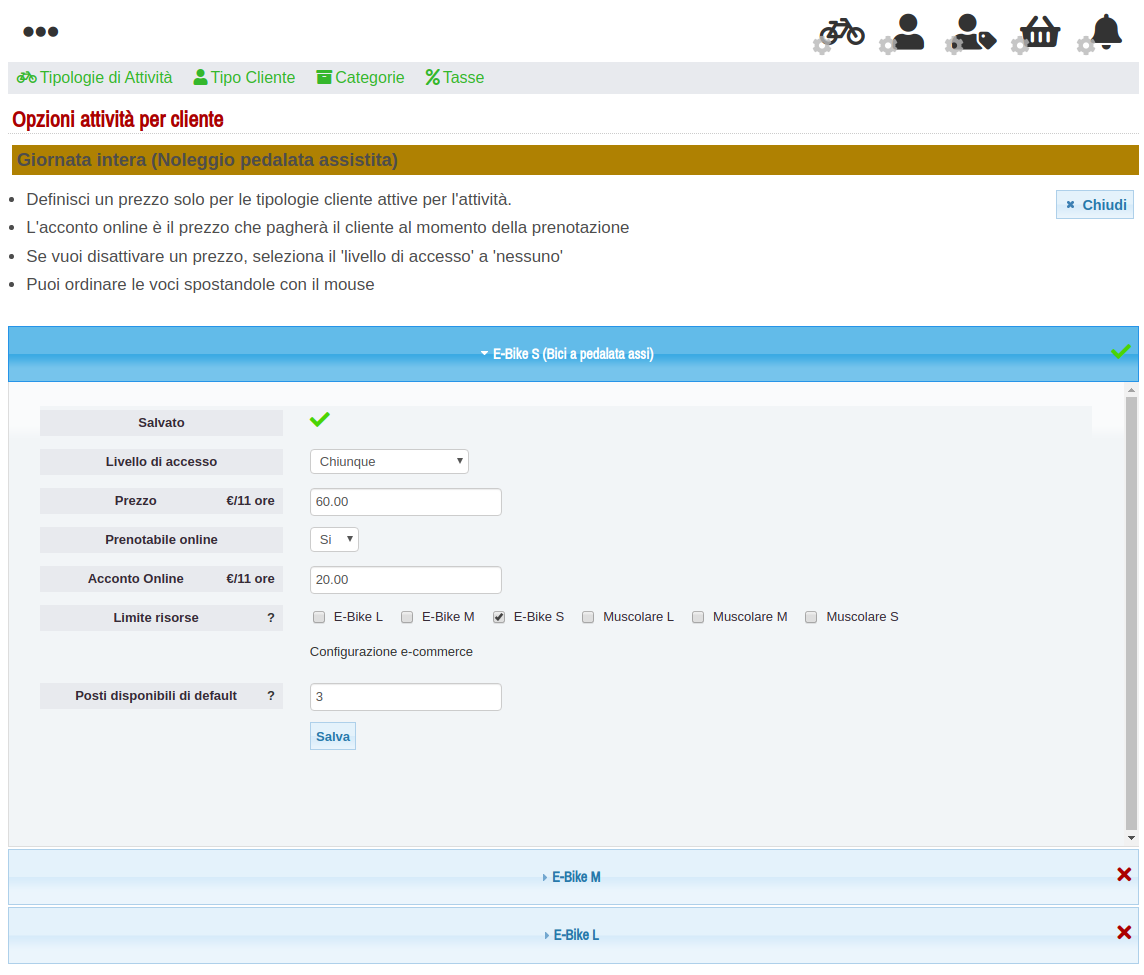
Task: Open customer tag settings icon
Action: (x=972, y=32)
